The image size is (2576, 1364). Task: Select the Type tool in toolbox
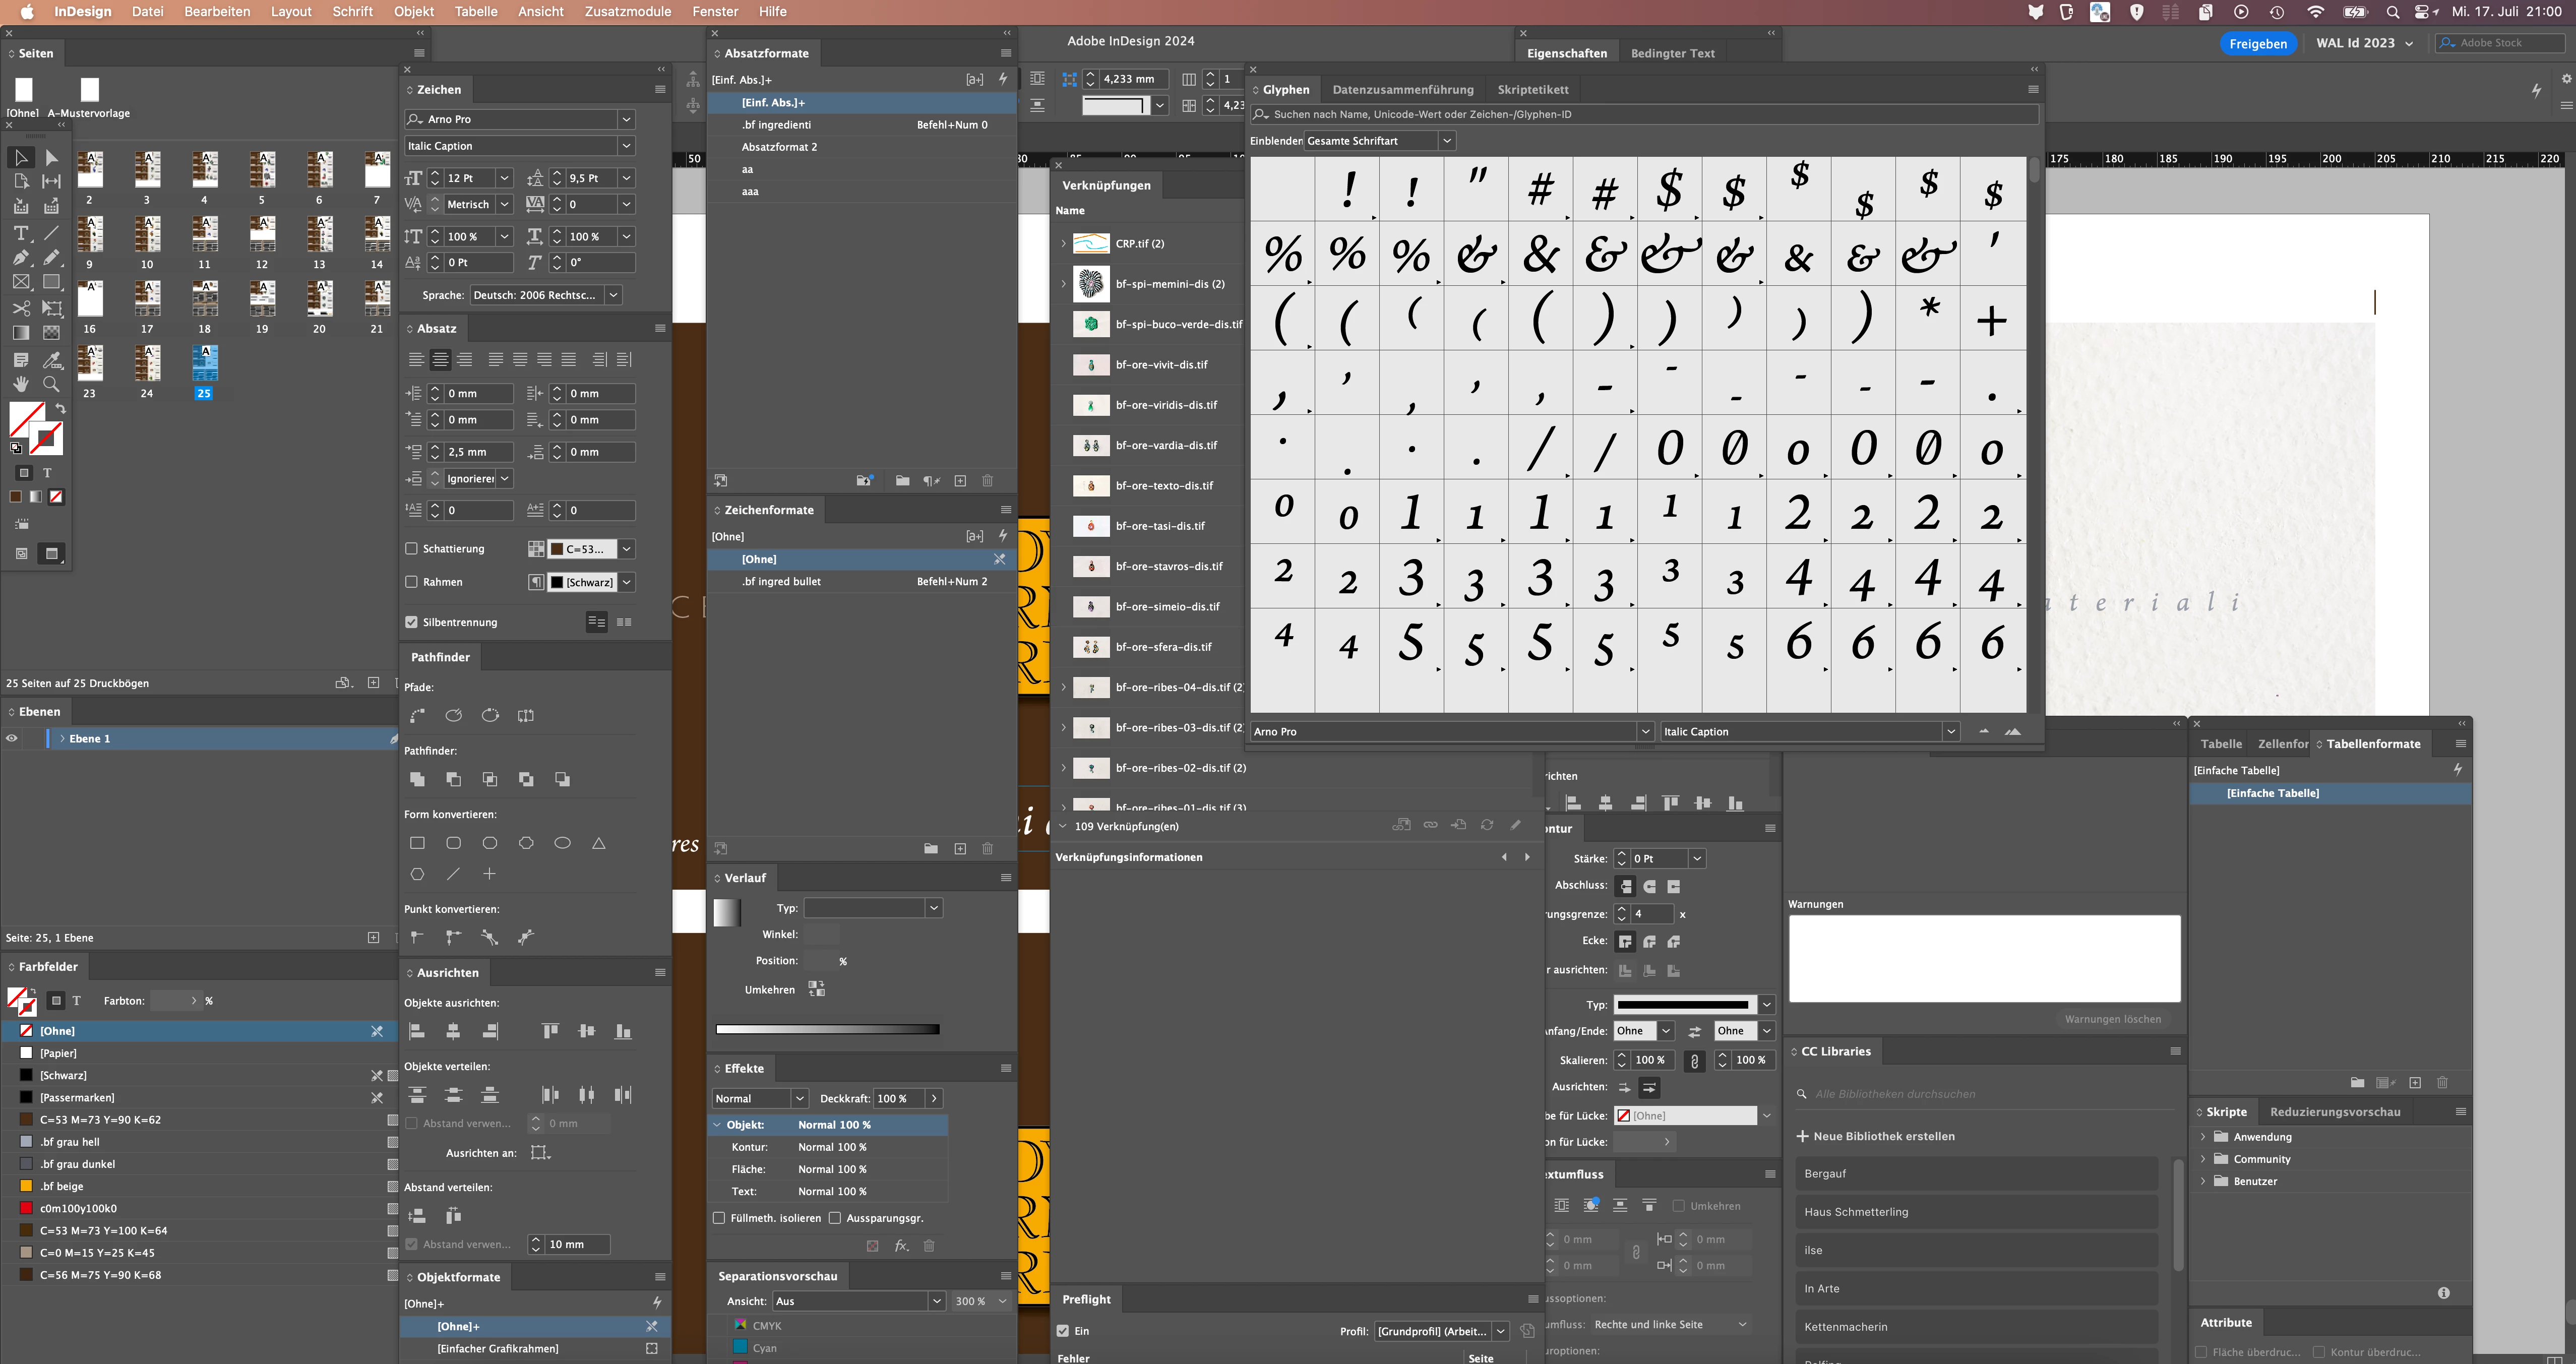21,233
